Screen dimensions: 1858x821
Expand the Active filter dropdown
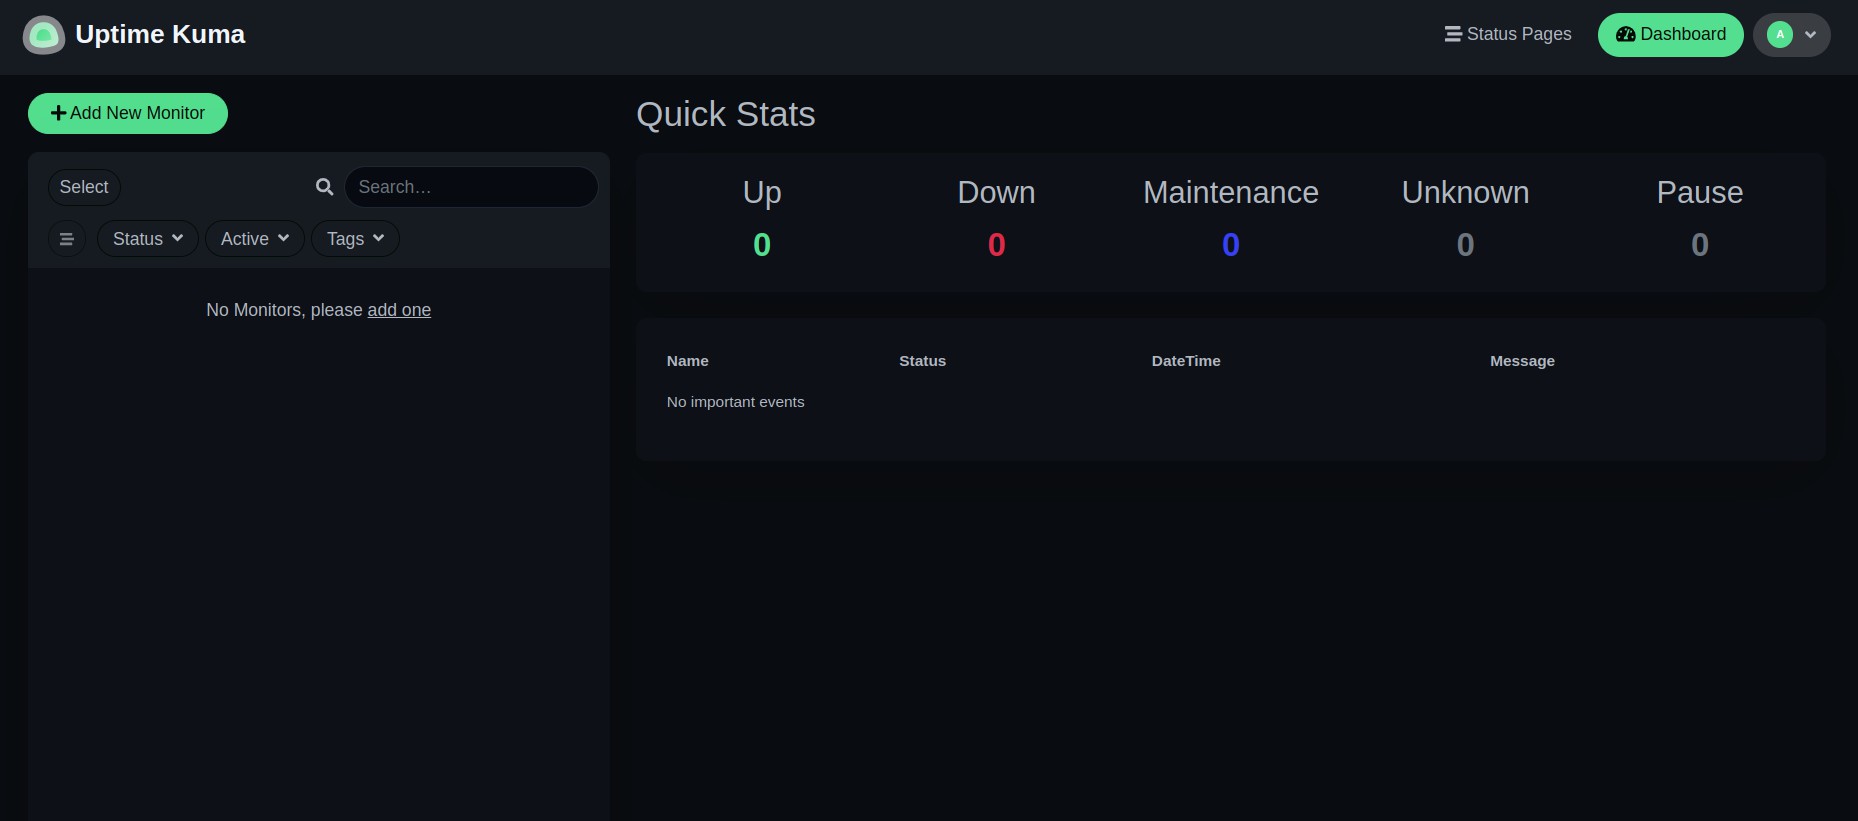click(x=254, y=239)
